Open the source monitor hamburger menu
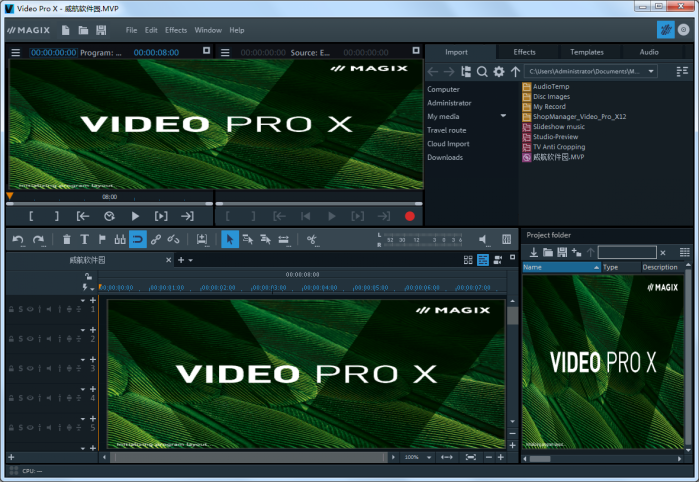The height and width of the screenshot is (482, 699). 225,53
